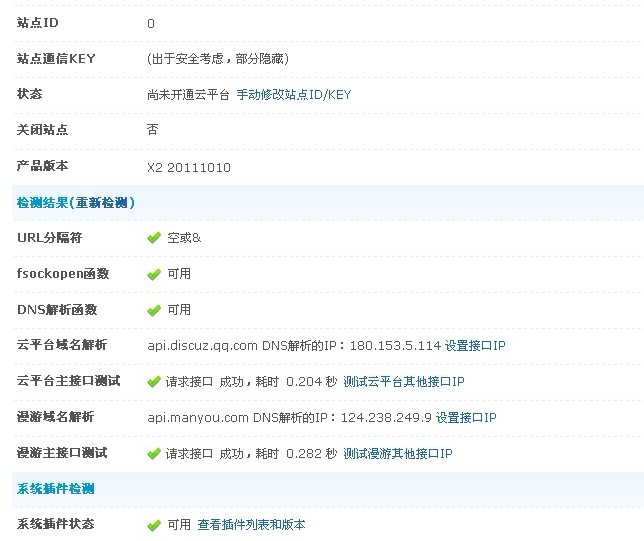Click the 漫游主接口测试 label

(62, 453)
